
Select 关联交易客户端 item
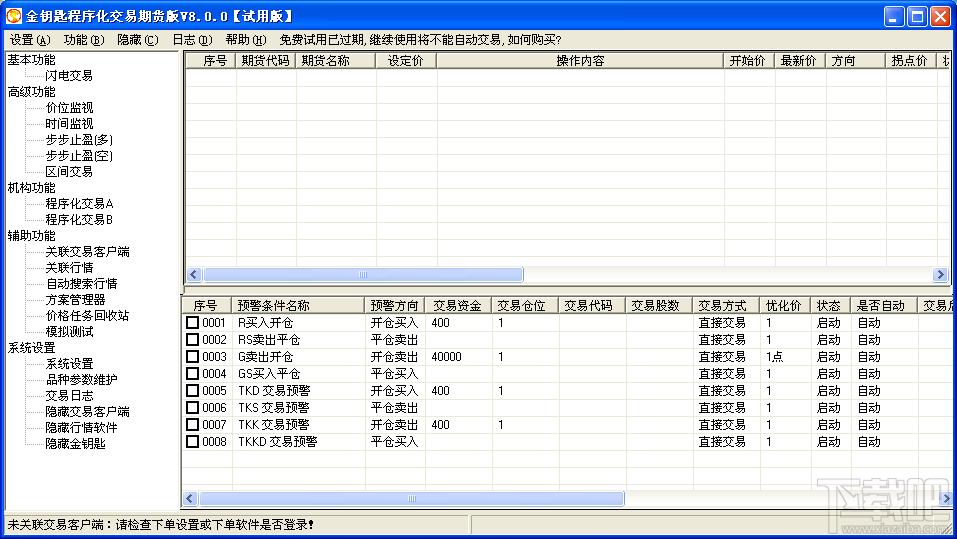pyautogui.click(x=87, y=251)
